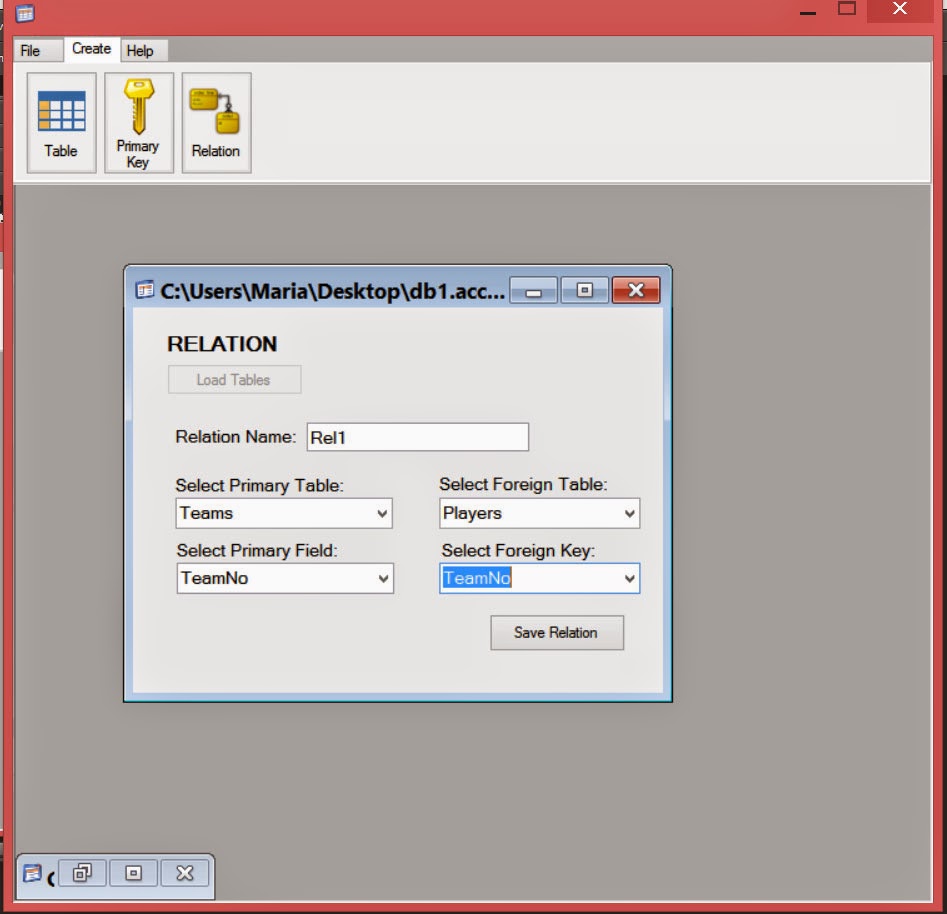Open the Help tab
Image resolution: width=947 pixels, height=914 pixels.
143,50
